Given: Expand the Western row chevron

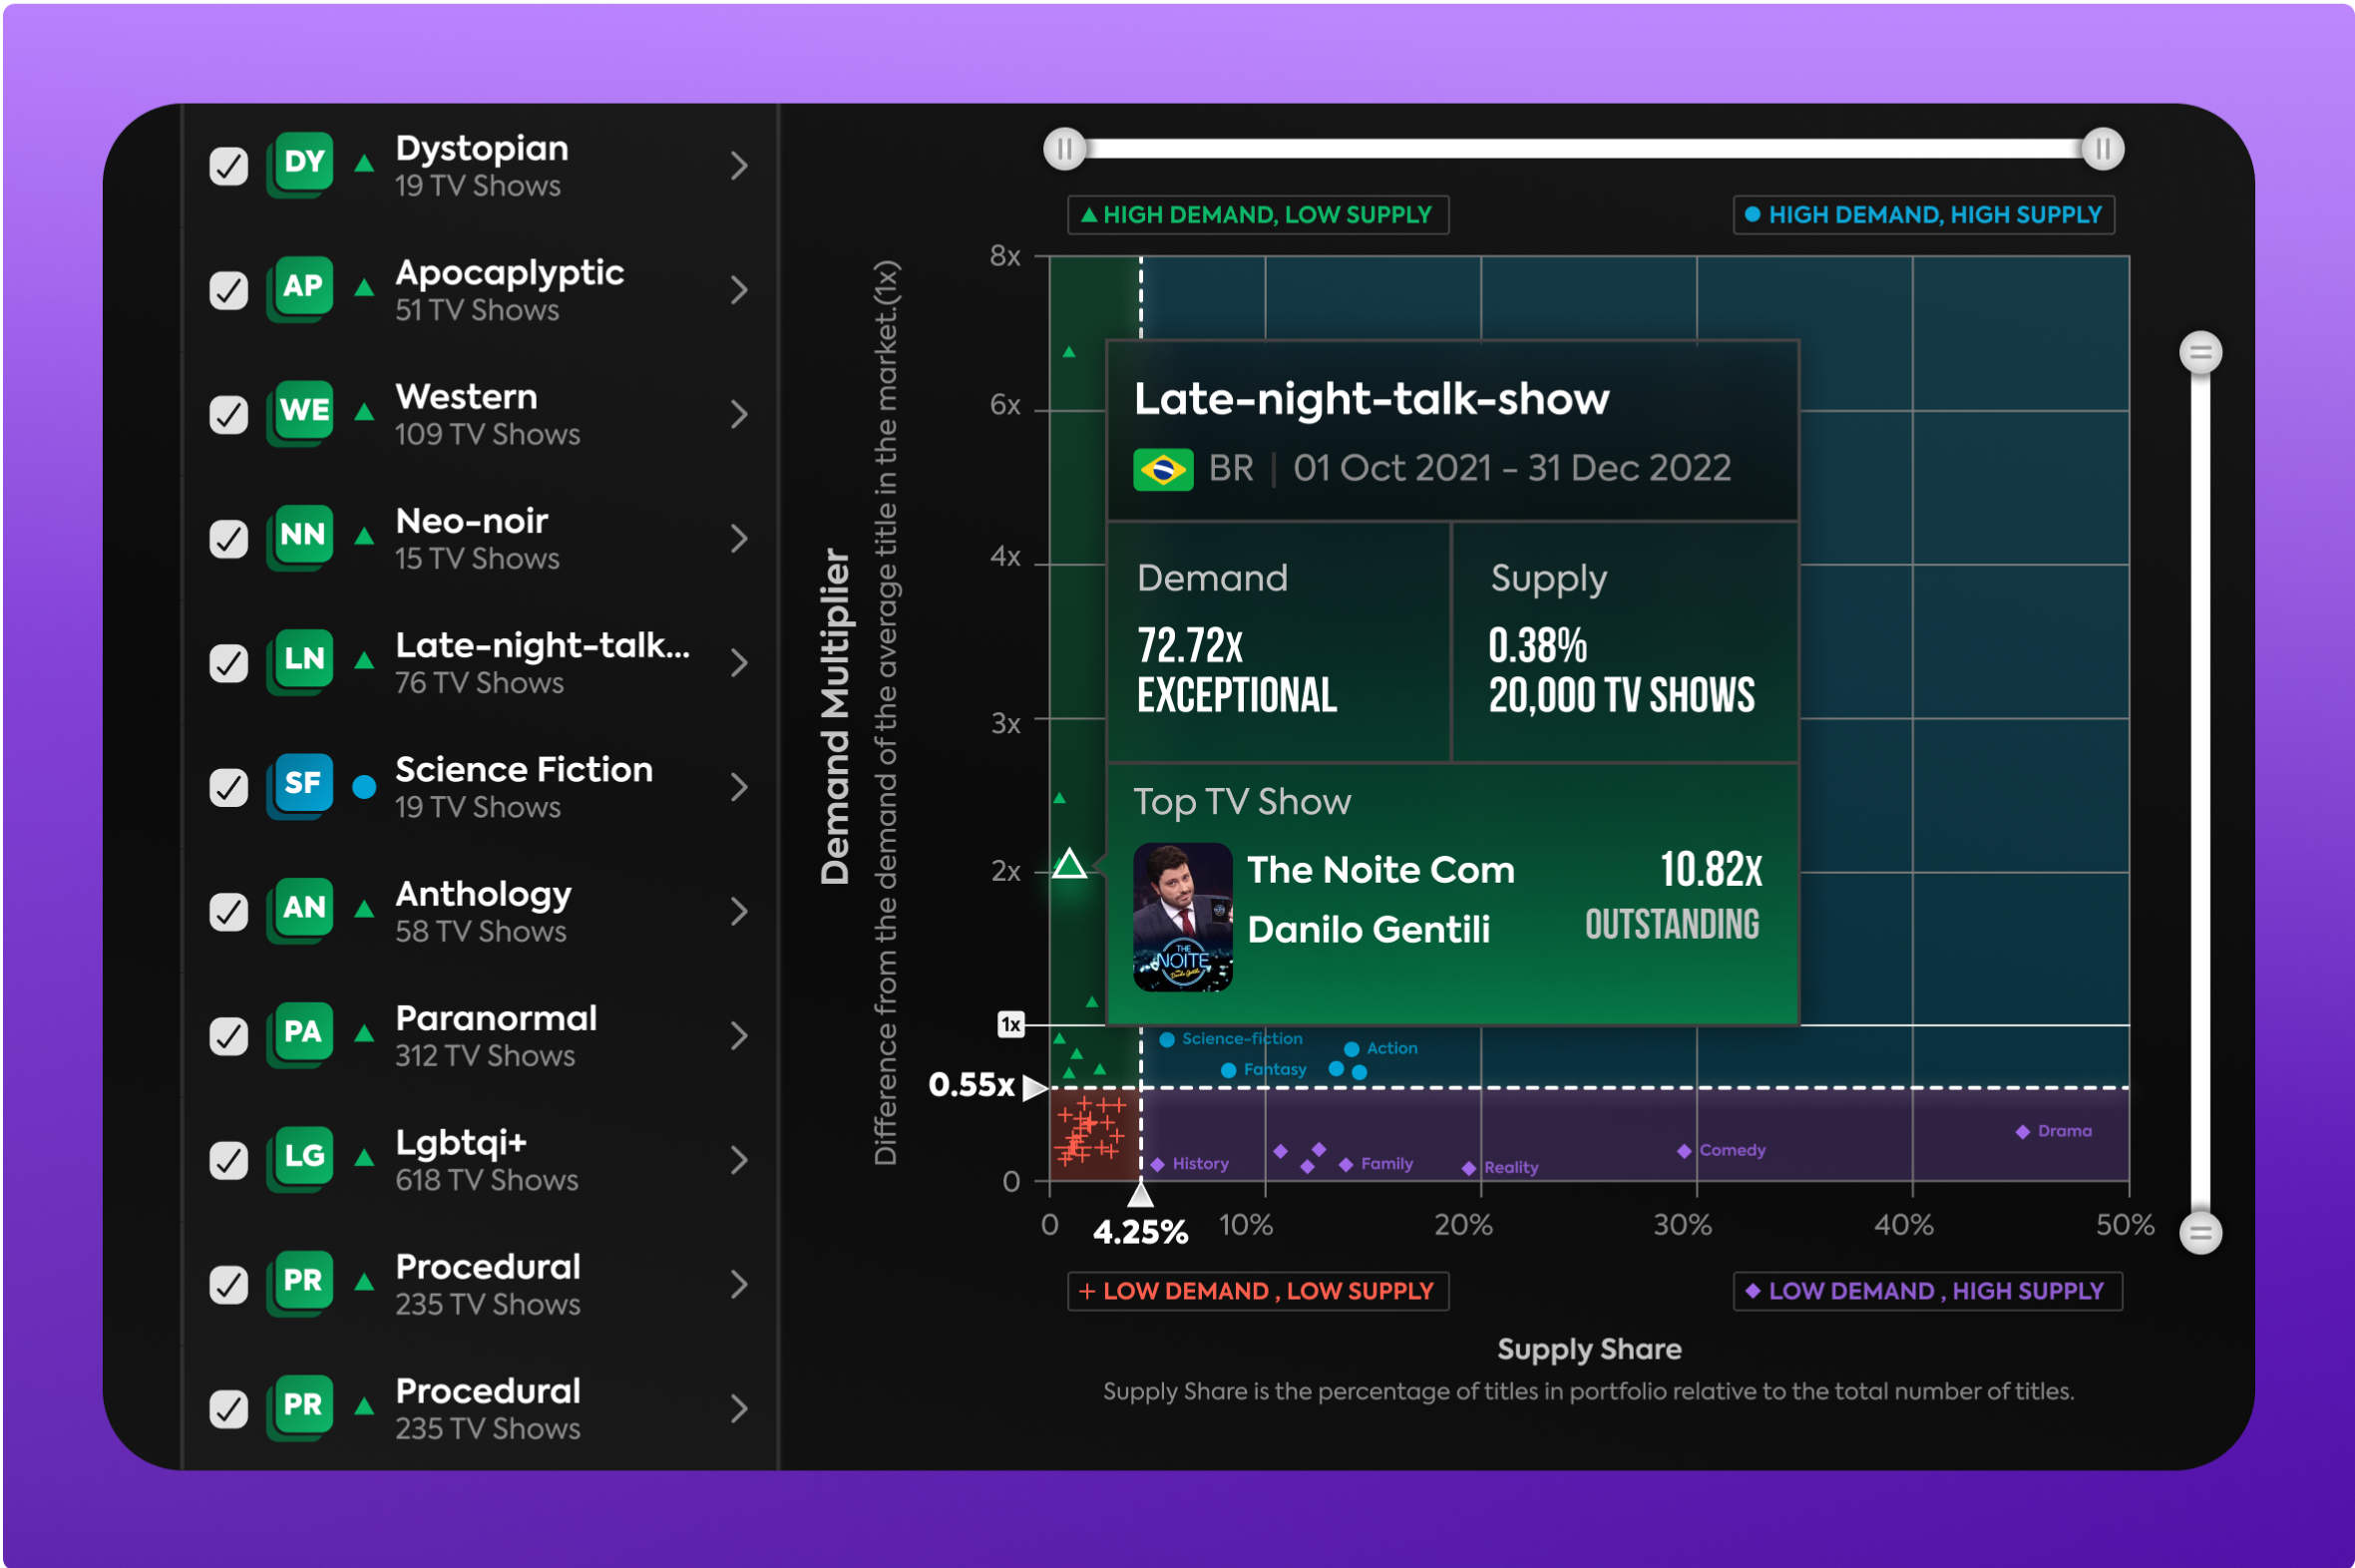Looking at the screenshot, I should coord(739,414).
